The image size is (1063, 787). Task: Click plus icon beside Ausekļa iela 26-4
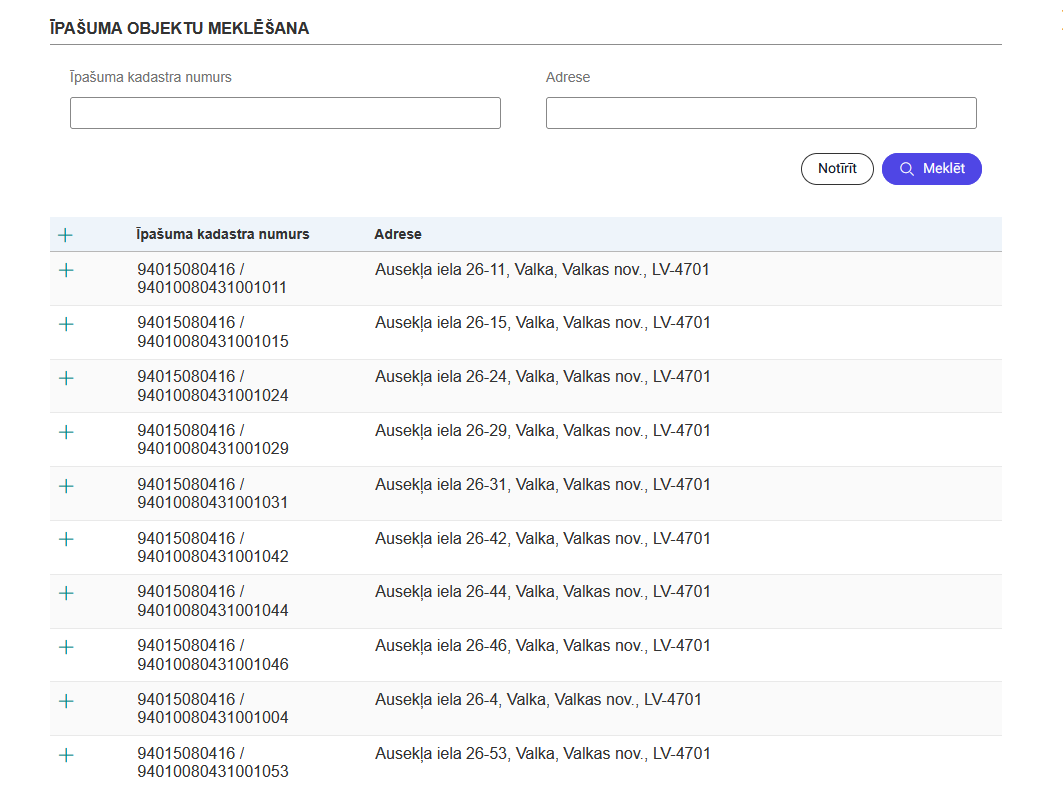pyautogui.click(x=66, y=701)
